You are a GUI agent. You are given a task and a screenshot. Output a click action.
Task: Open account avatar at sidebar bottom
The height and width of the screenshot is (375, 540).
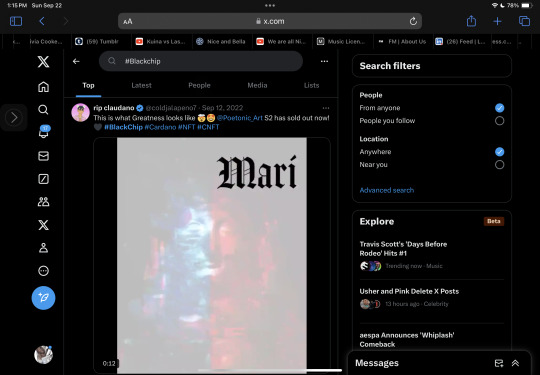(x=43, y=355)
